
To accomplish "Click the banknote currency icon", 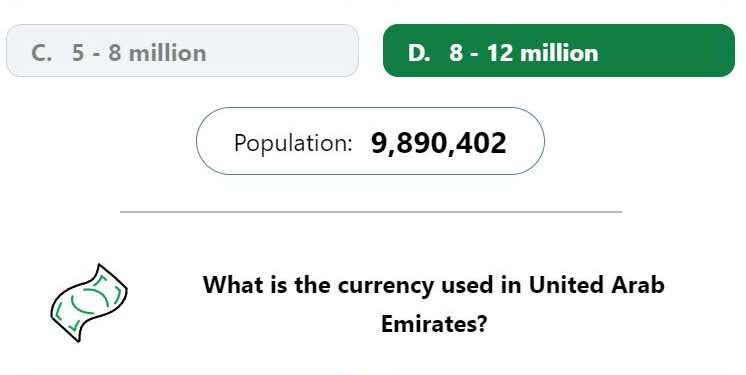I will pos(88,303).
